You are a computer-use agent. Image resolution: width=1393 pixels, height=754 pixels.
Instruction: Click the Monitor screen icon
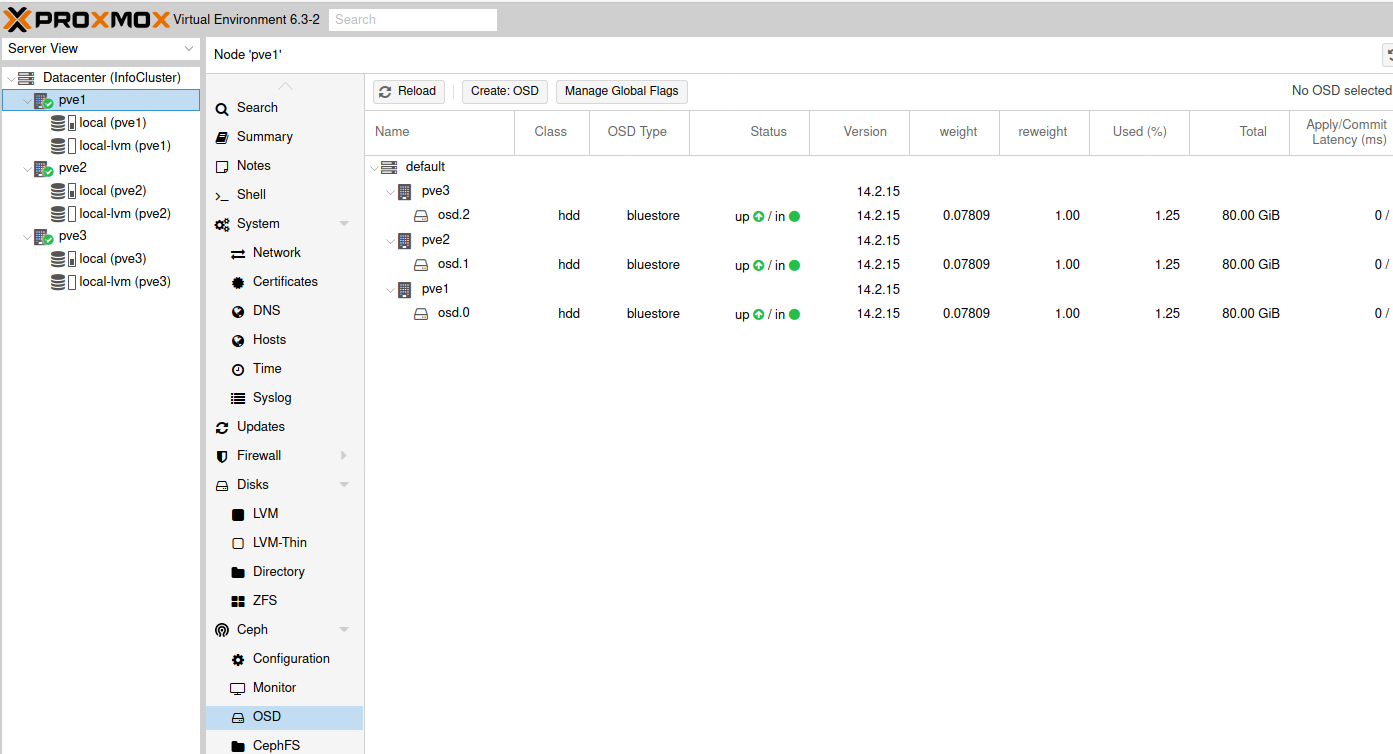238,688
